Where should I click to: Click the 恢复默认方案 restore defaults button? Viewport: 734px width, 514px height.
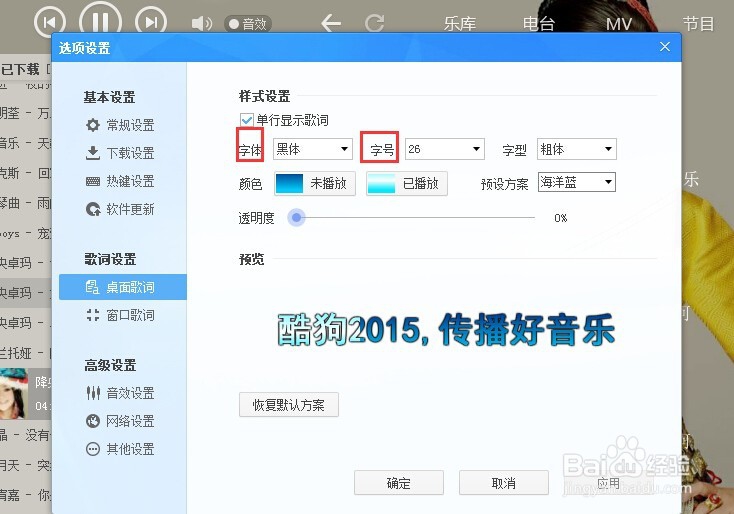pos(289,405)
